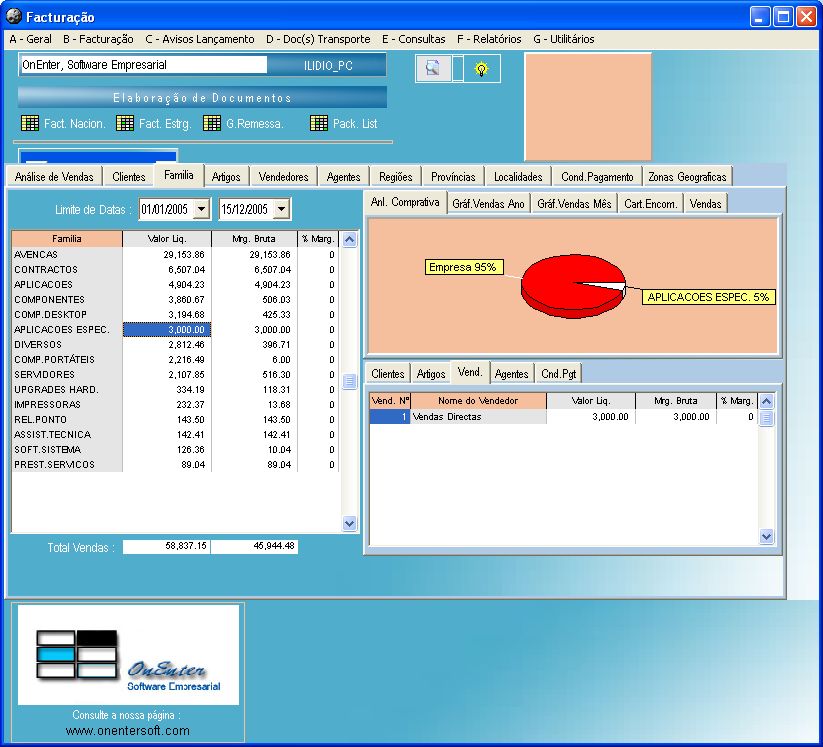Open the Zonas Geograficas tab

click(x=687, y=177)
